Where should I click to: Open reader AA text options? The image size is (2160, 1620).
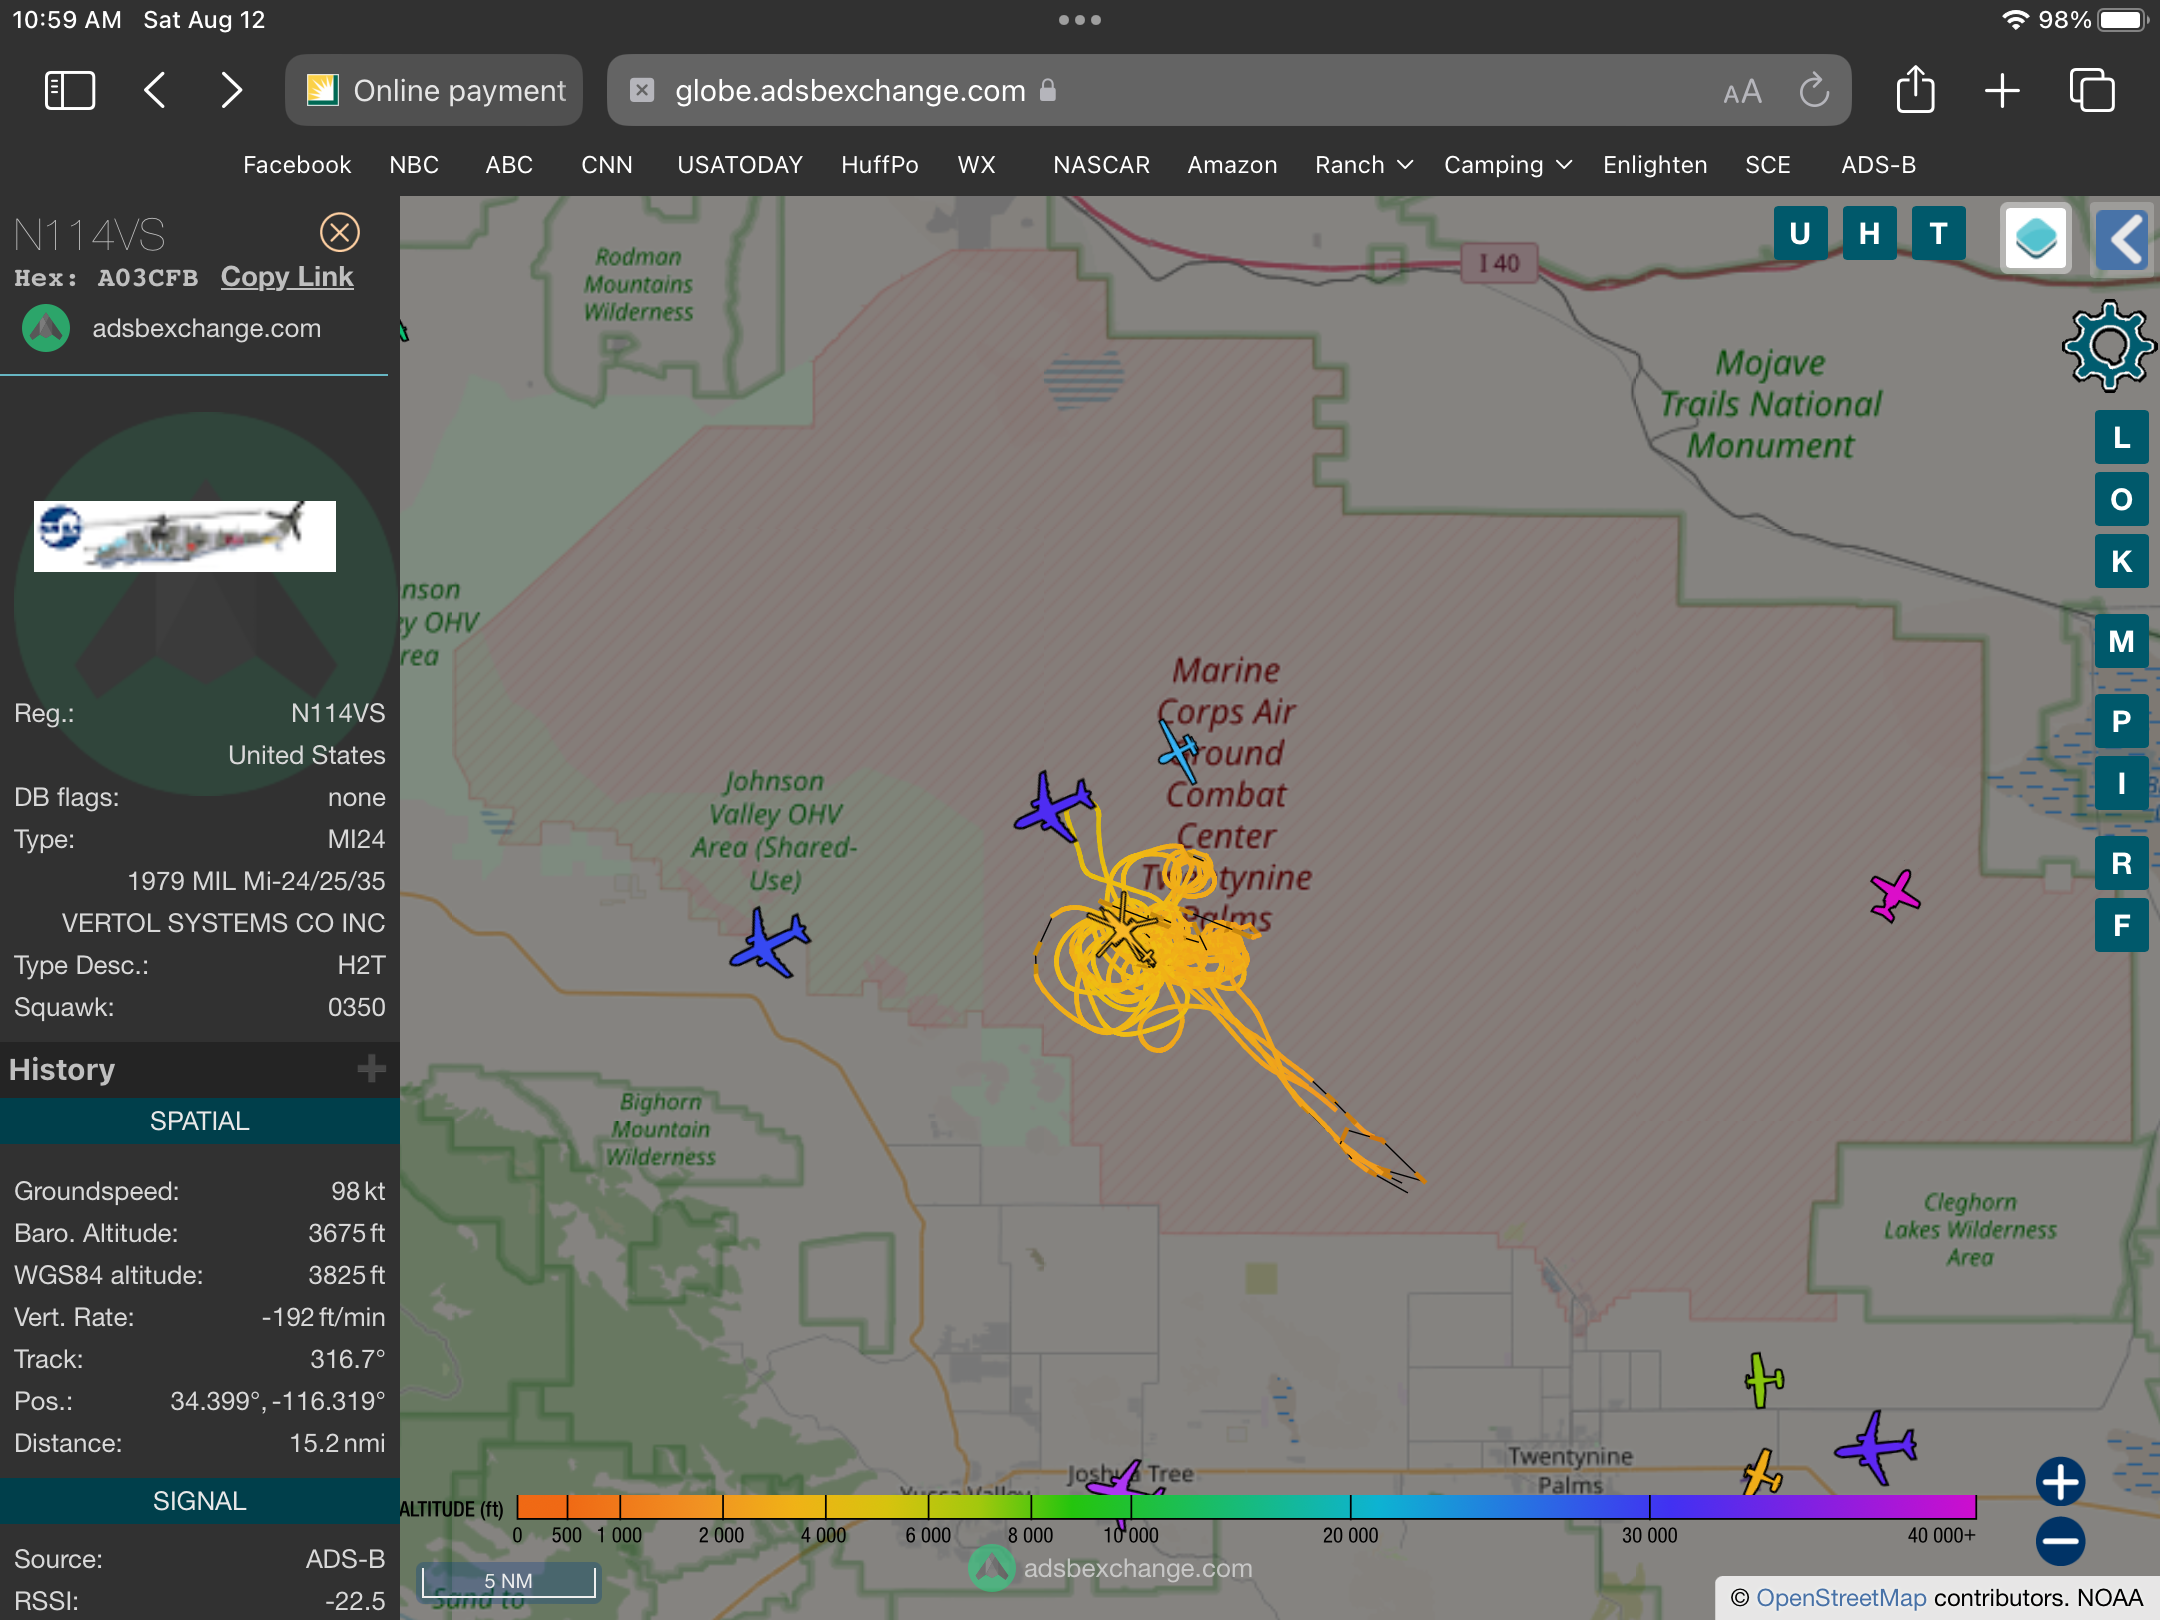[1742, 92]
